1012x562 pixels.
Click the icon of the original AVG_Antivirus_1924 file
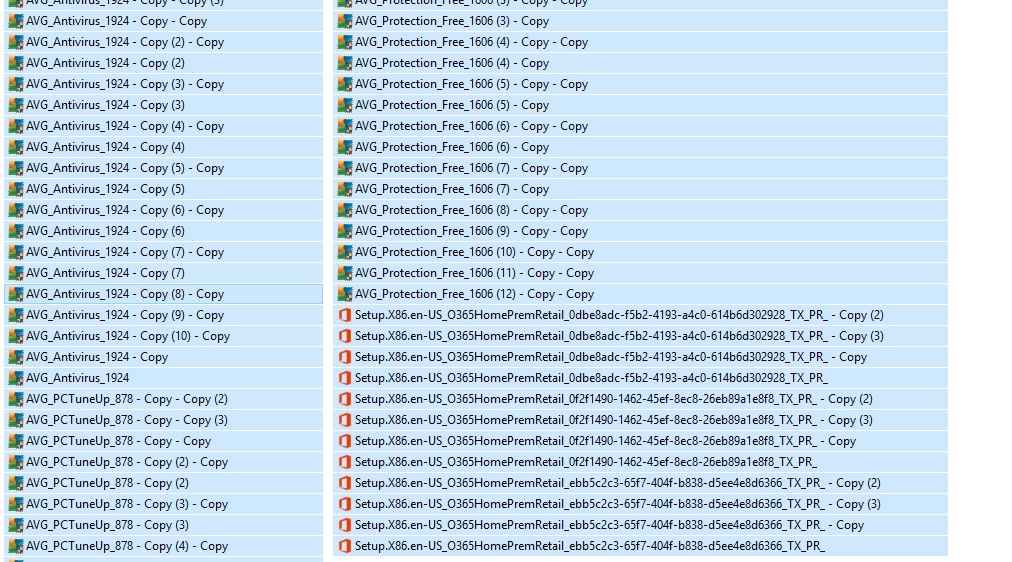[x=15, y=378]
